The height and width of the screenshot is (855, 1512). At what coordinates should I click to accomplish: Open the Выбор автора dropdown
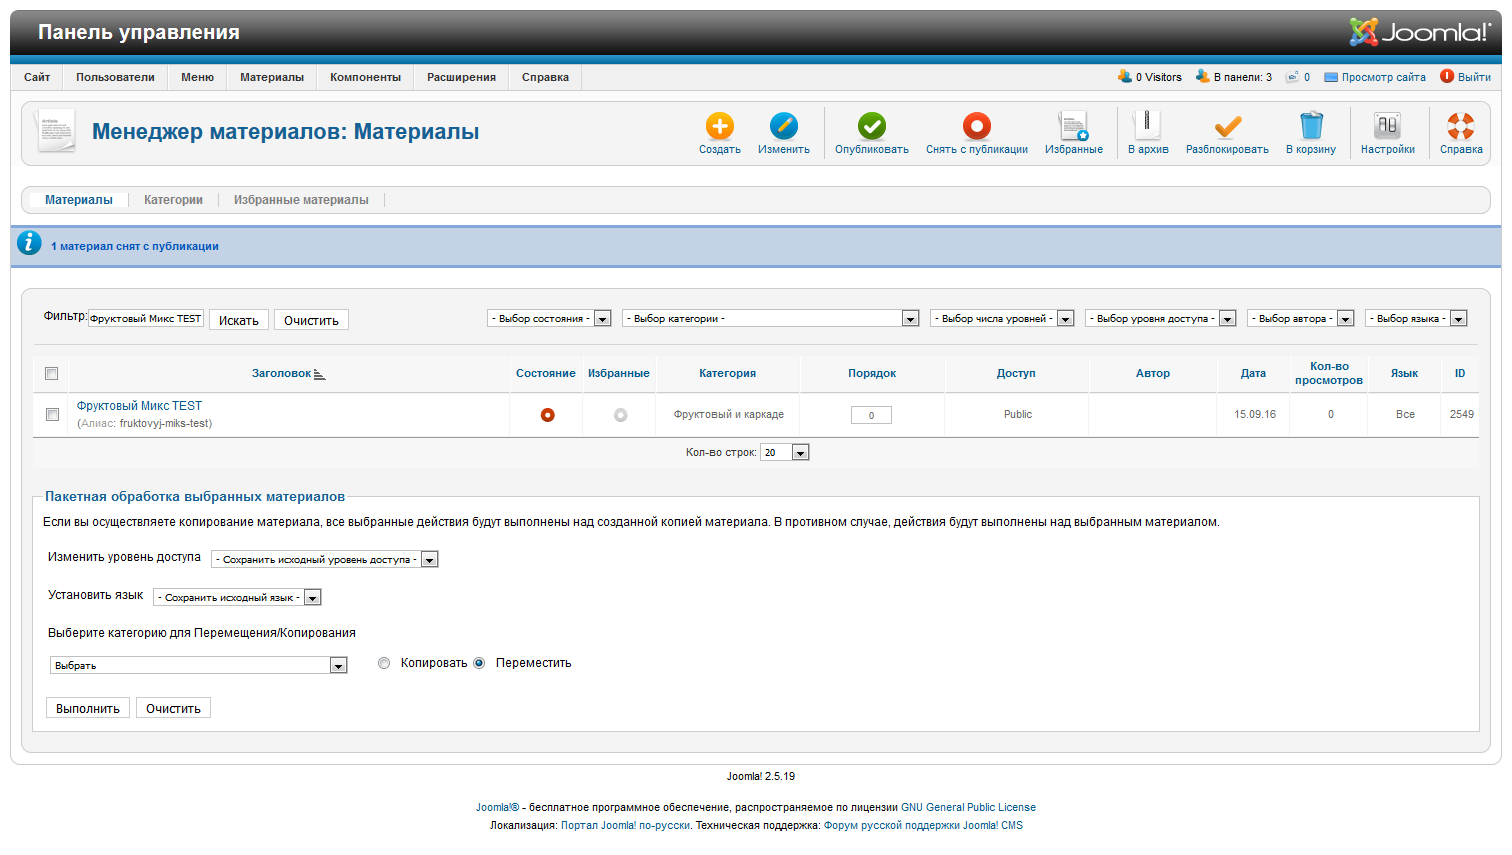coord(1301,318)
